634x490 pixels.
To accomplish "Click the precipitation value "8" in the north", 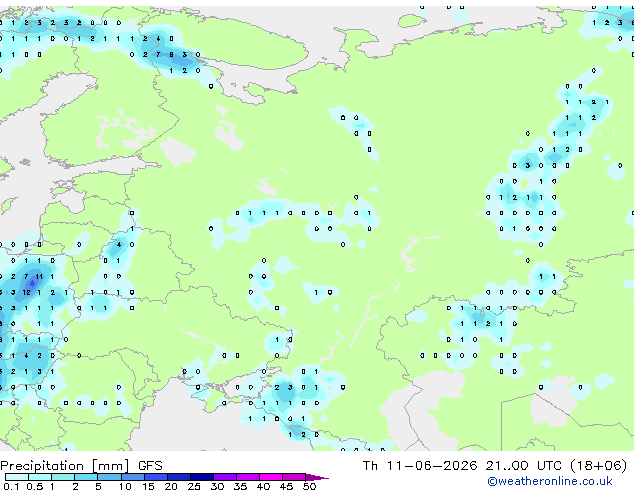I will [171, 54].
